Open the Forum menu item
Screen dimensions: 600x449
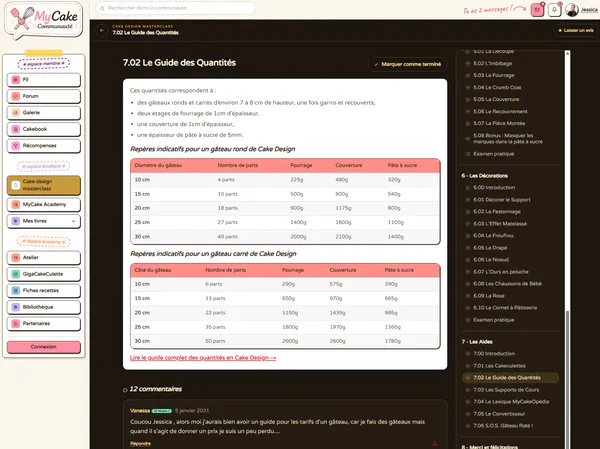(x=44, y=96)
